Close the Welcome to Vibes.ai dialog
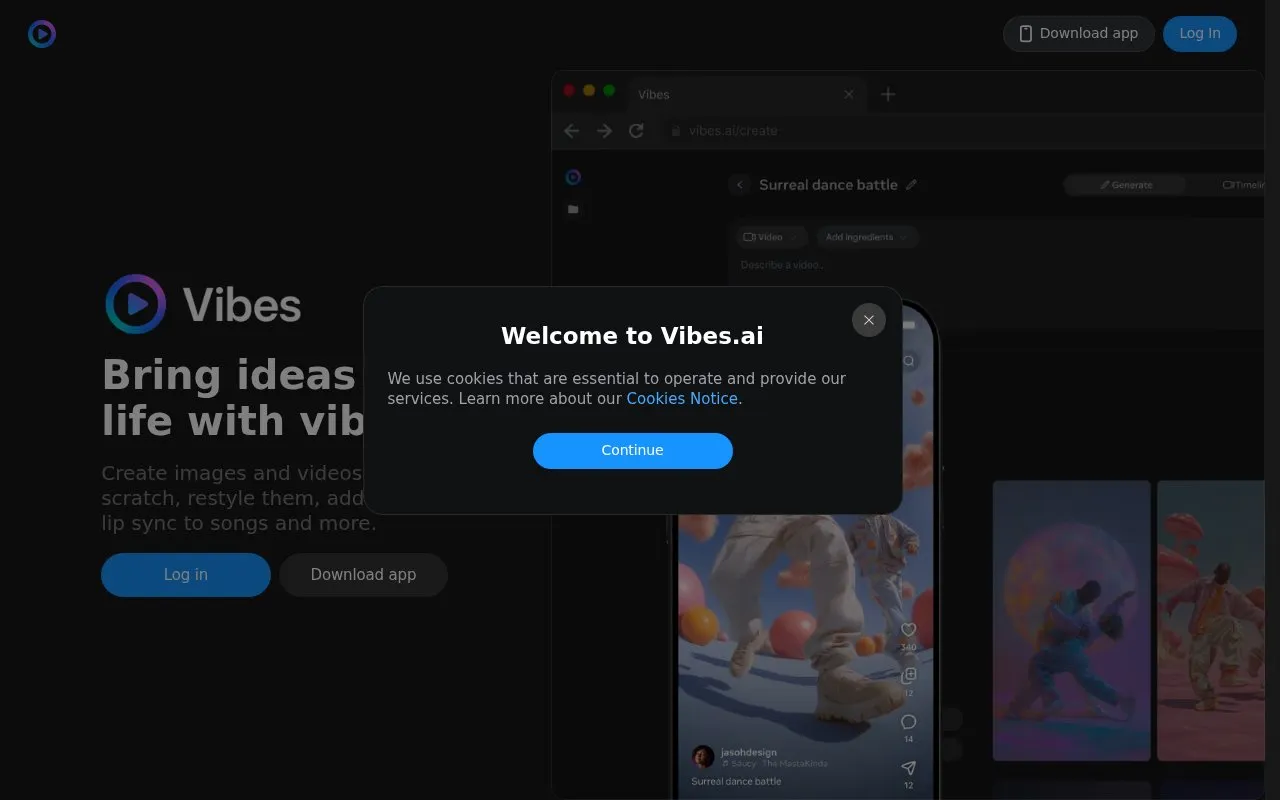The width and height of the screenshot is (1280, 800). point(869,320)
